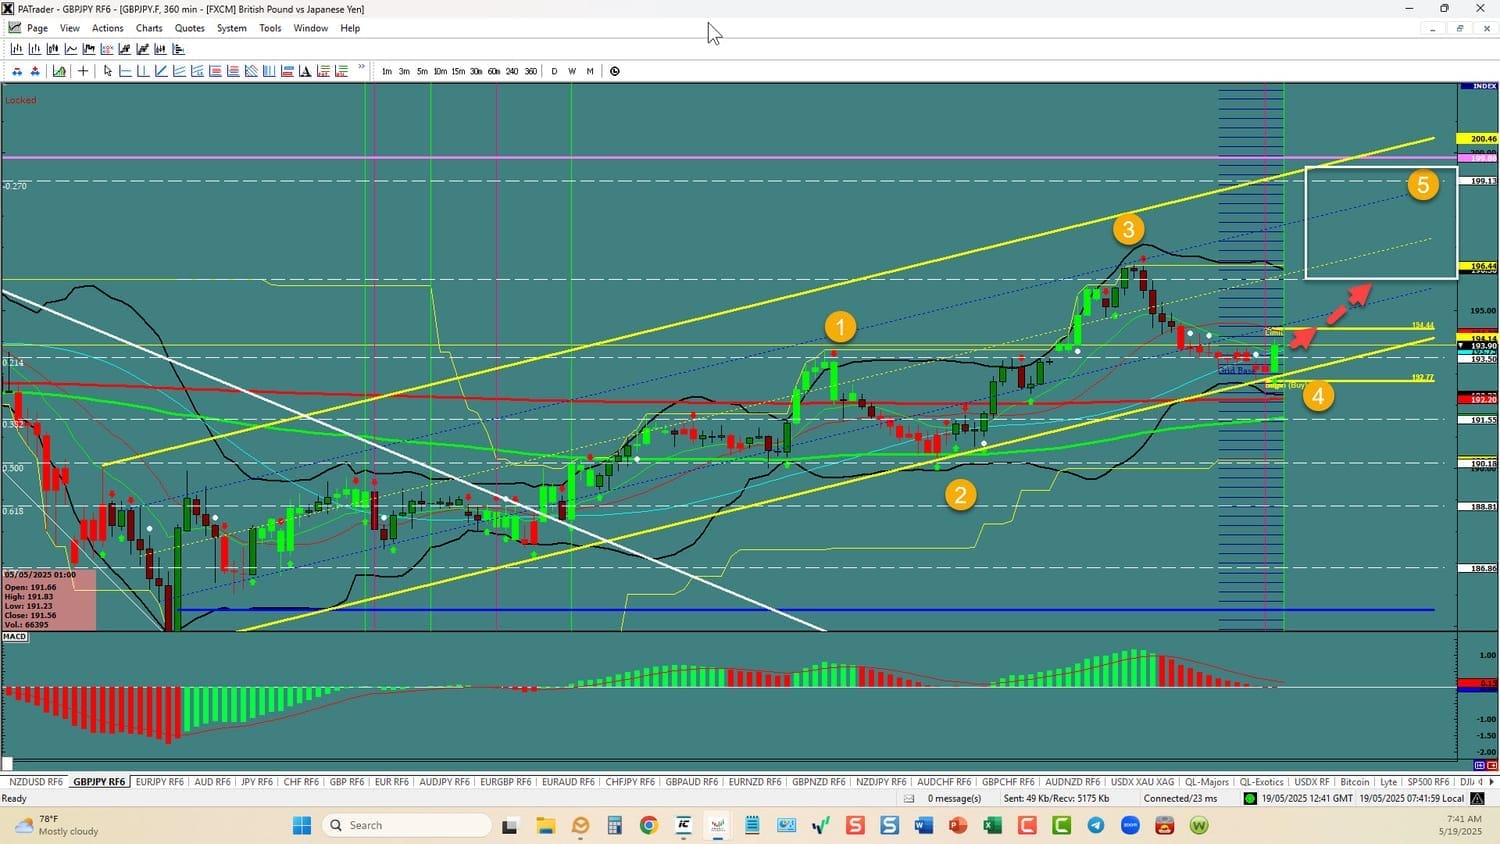Click the clock session timer icon
This screenshot has width=1500, height=844.
(615, 71)
